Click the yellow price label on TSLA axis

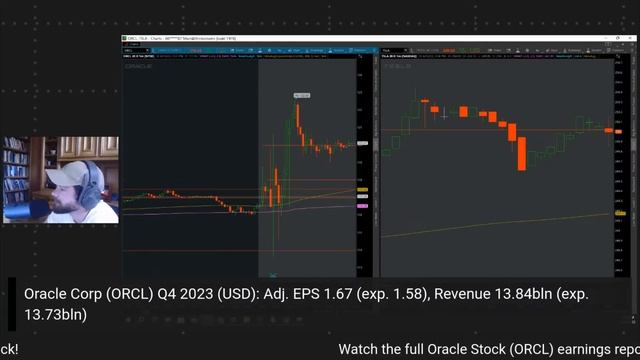click(x=620, y=213)
